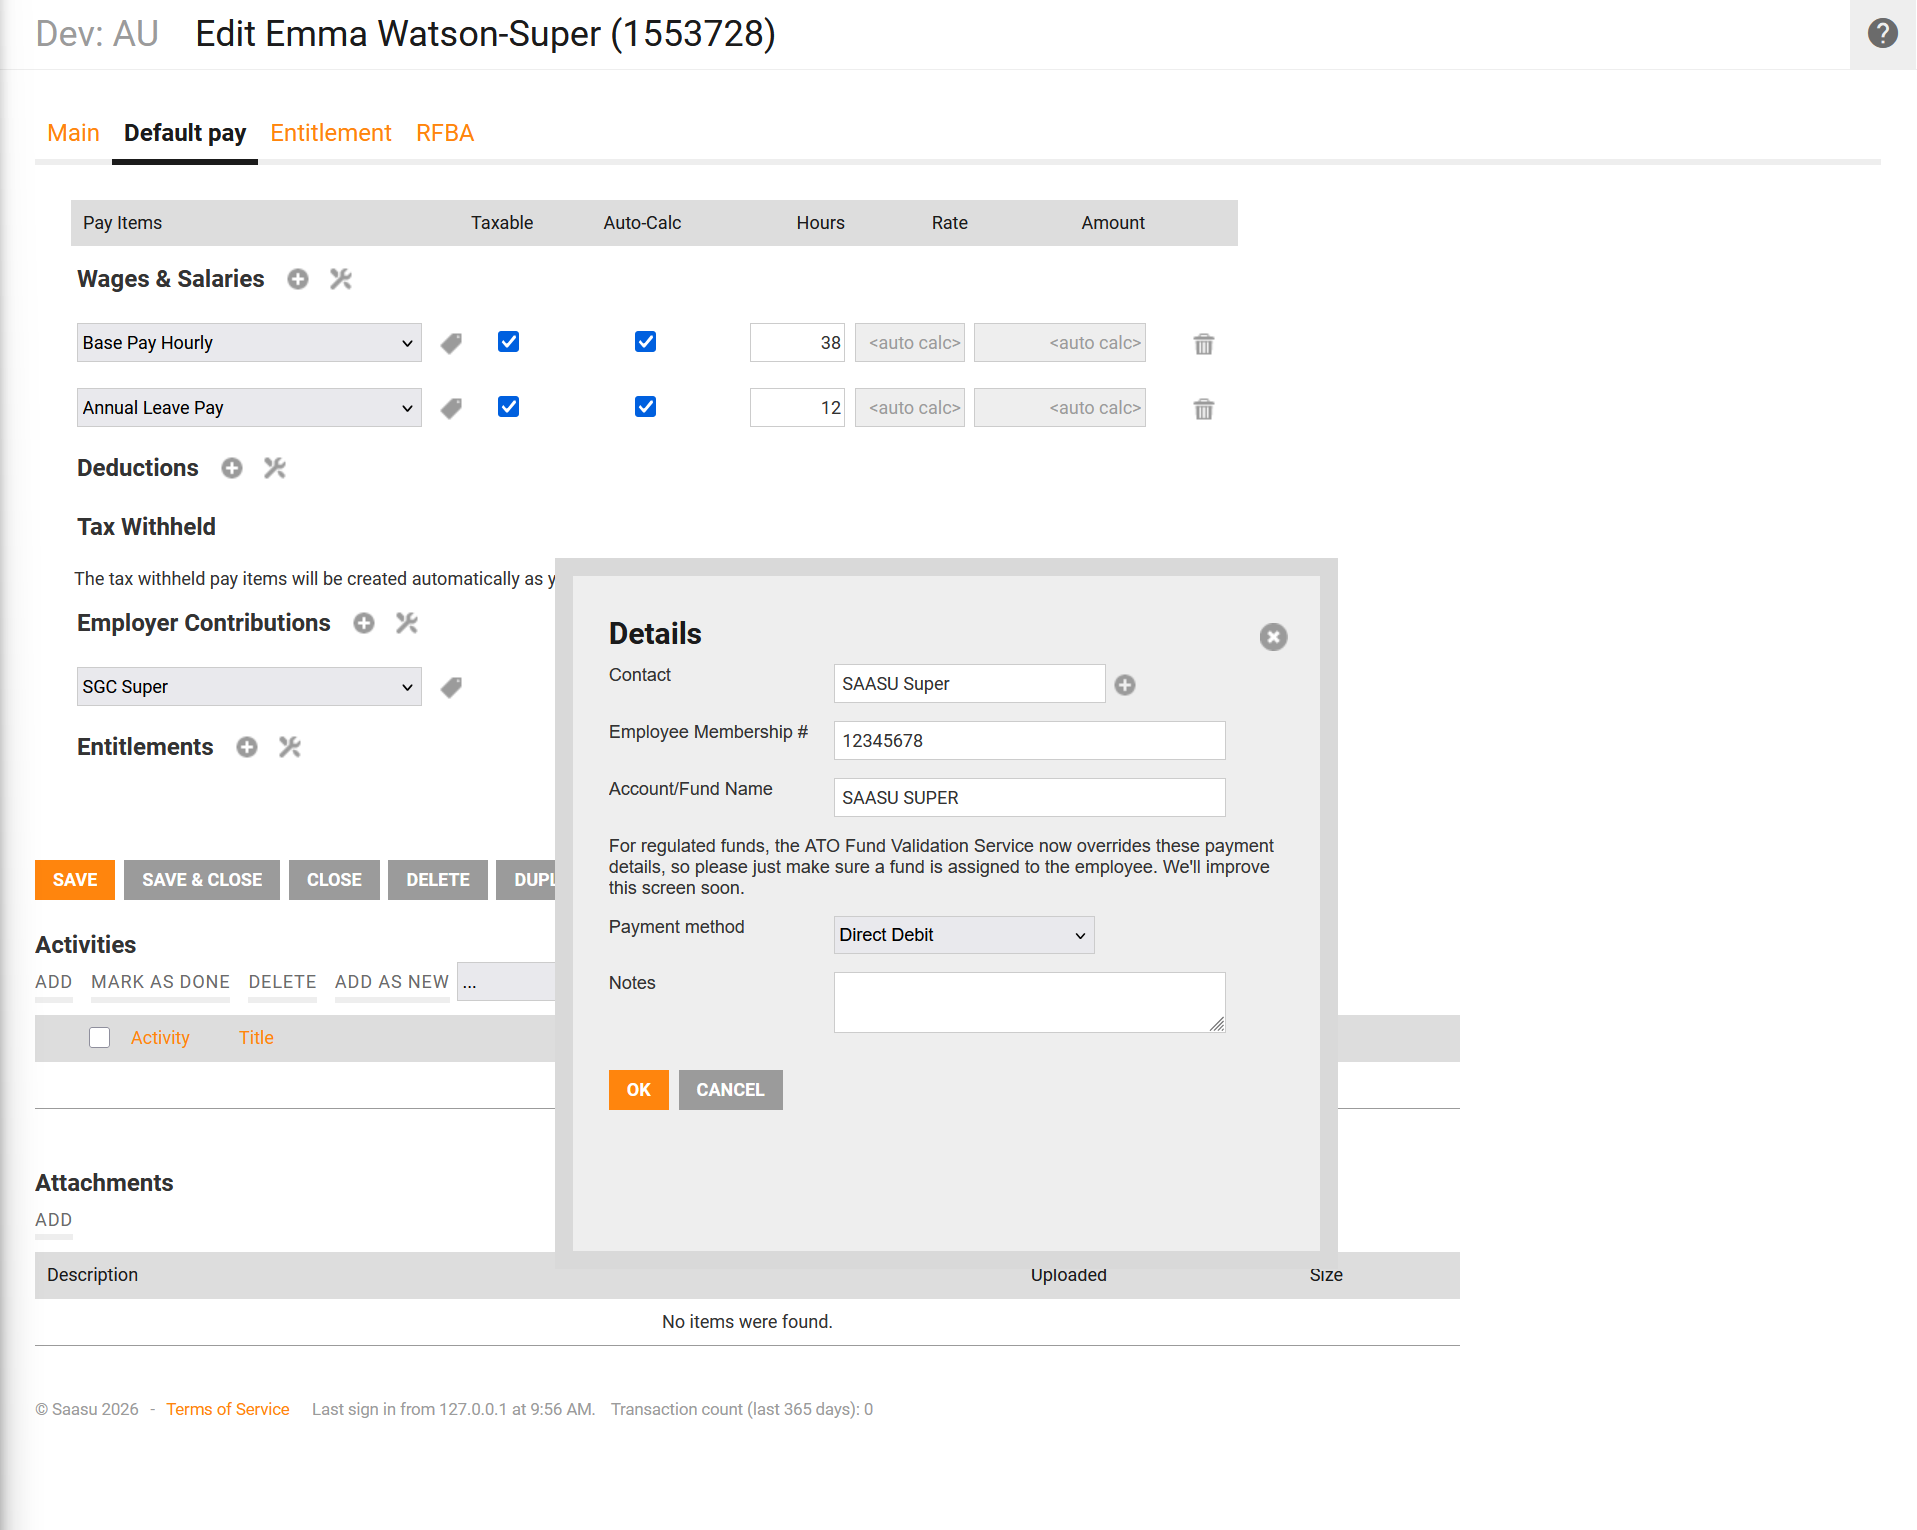The height and width of the screenshot is (1530, 1917).
Task: Click Annual Leave Pay rate auto calc field
Action: pos(910,408)
